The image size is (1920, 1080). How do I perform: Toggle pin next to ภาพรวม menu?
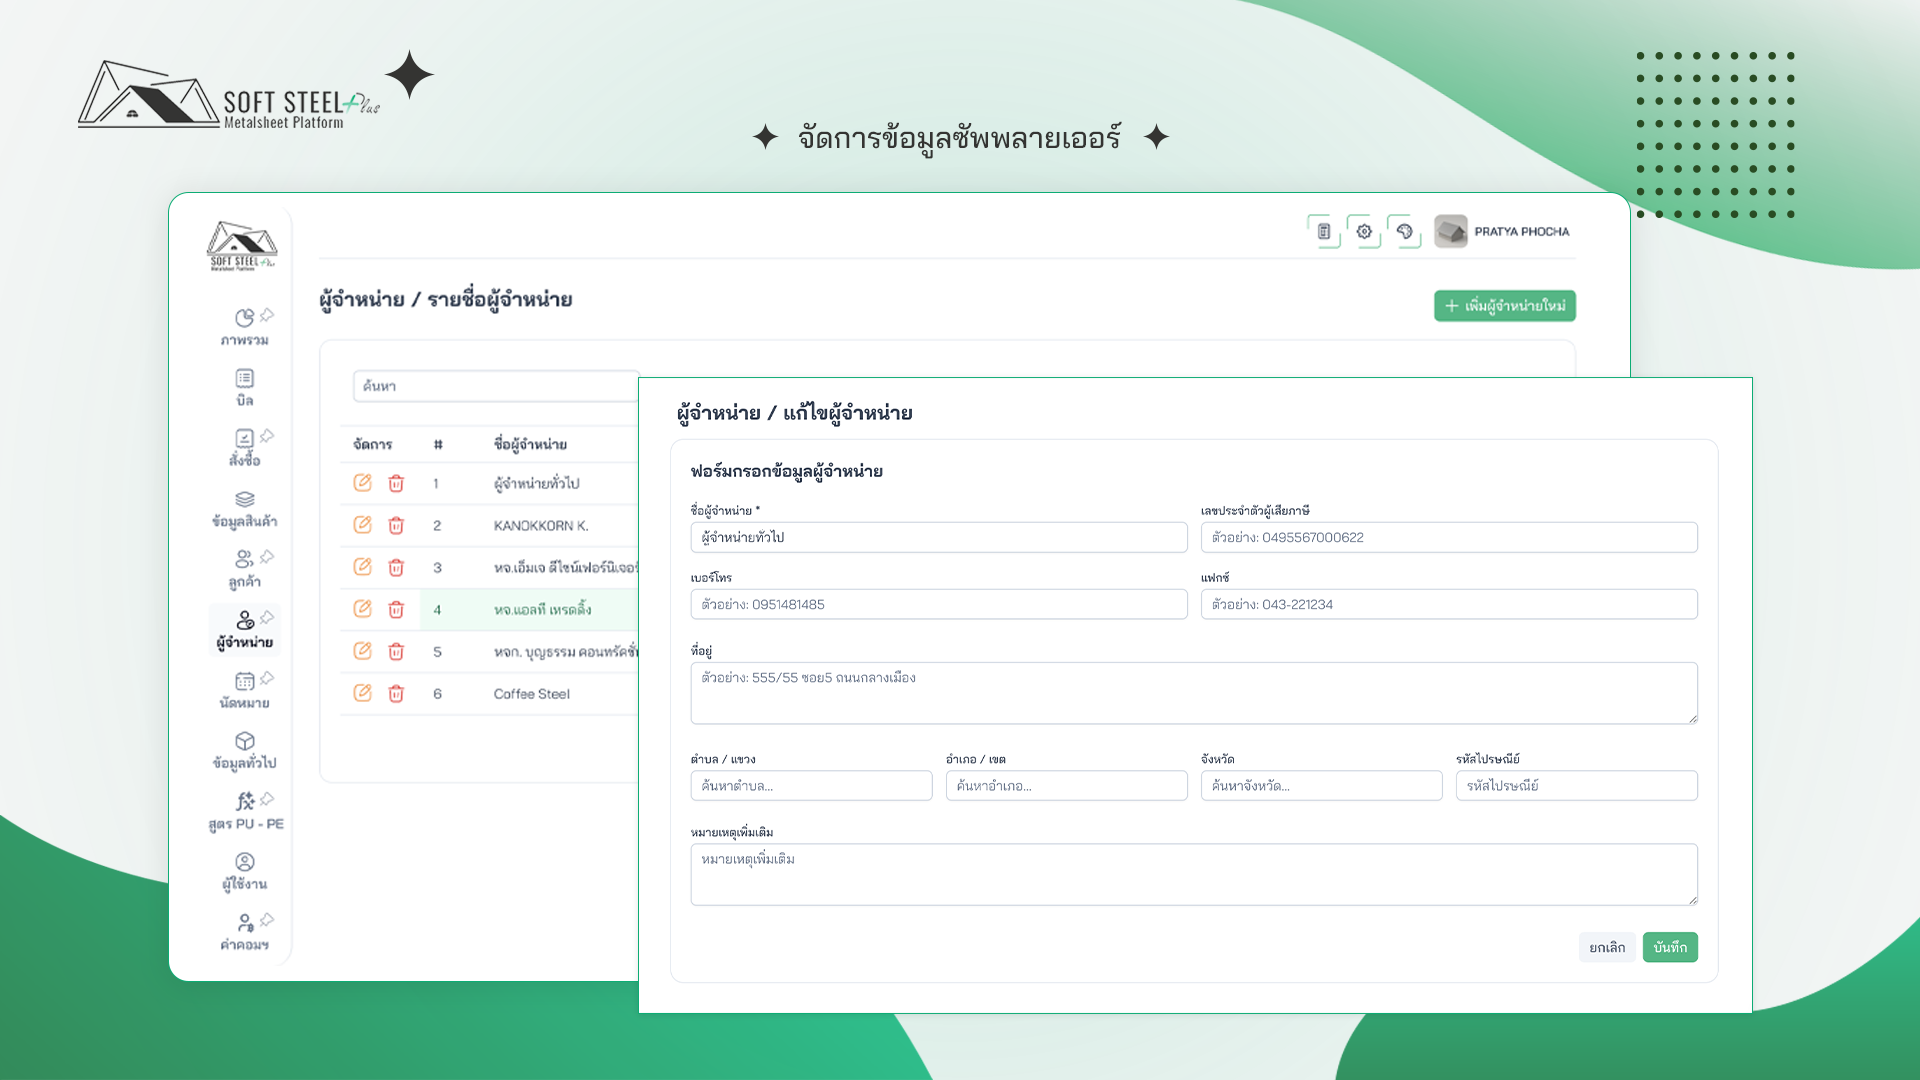267,315
